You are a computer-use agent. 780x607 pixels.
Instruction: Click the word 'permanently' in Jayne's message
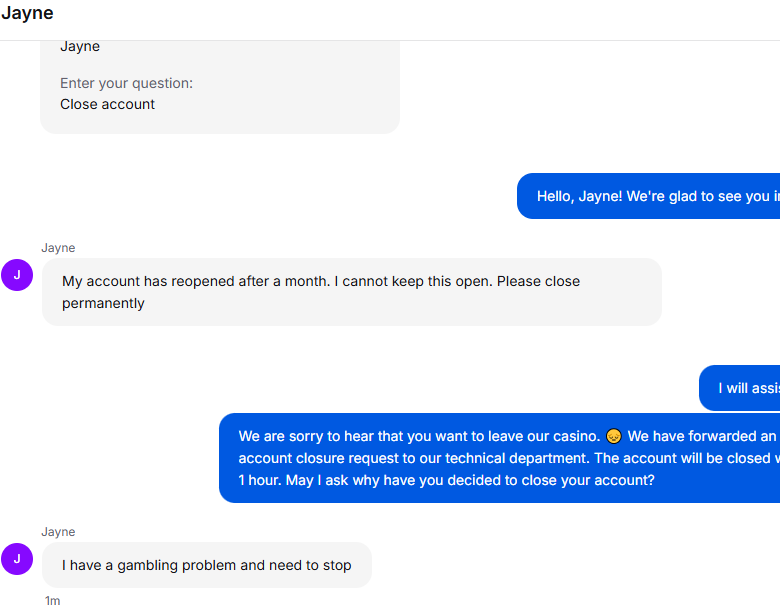103,304
